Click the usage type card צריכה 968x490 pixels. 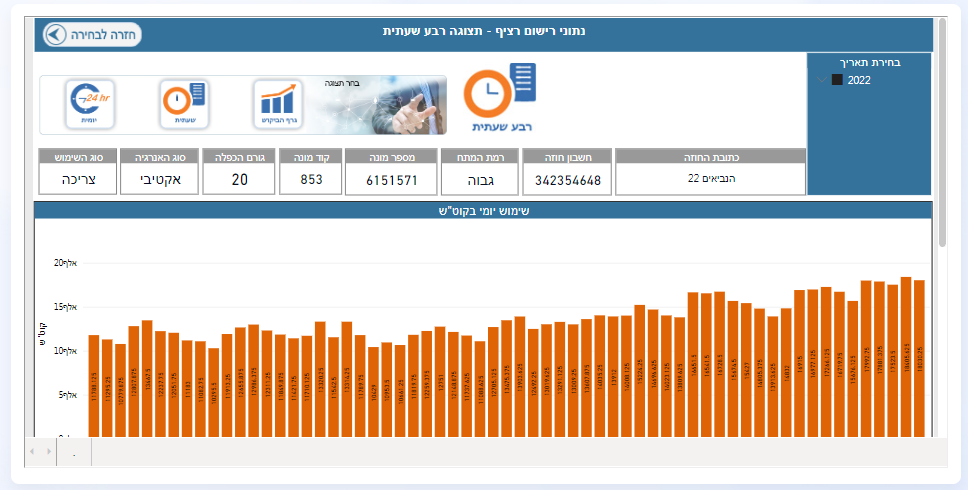click(77, 180)
